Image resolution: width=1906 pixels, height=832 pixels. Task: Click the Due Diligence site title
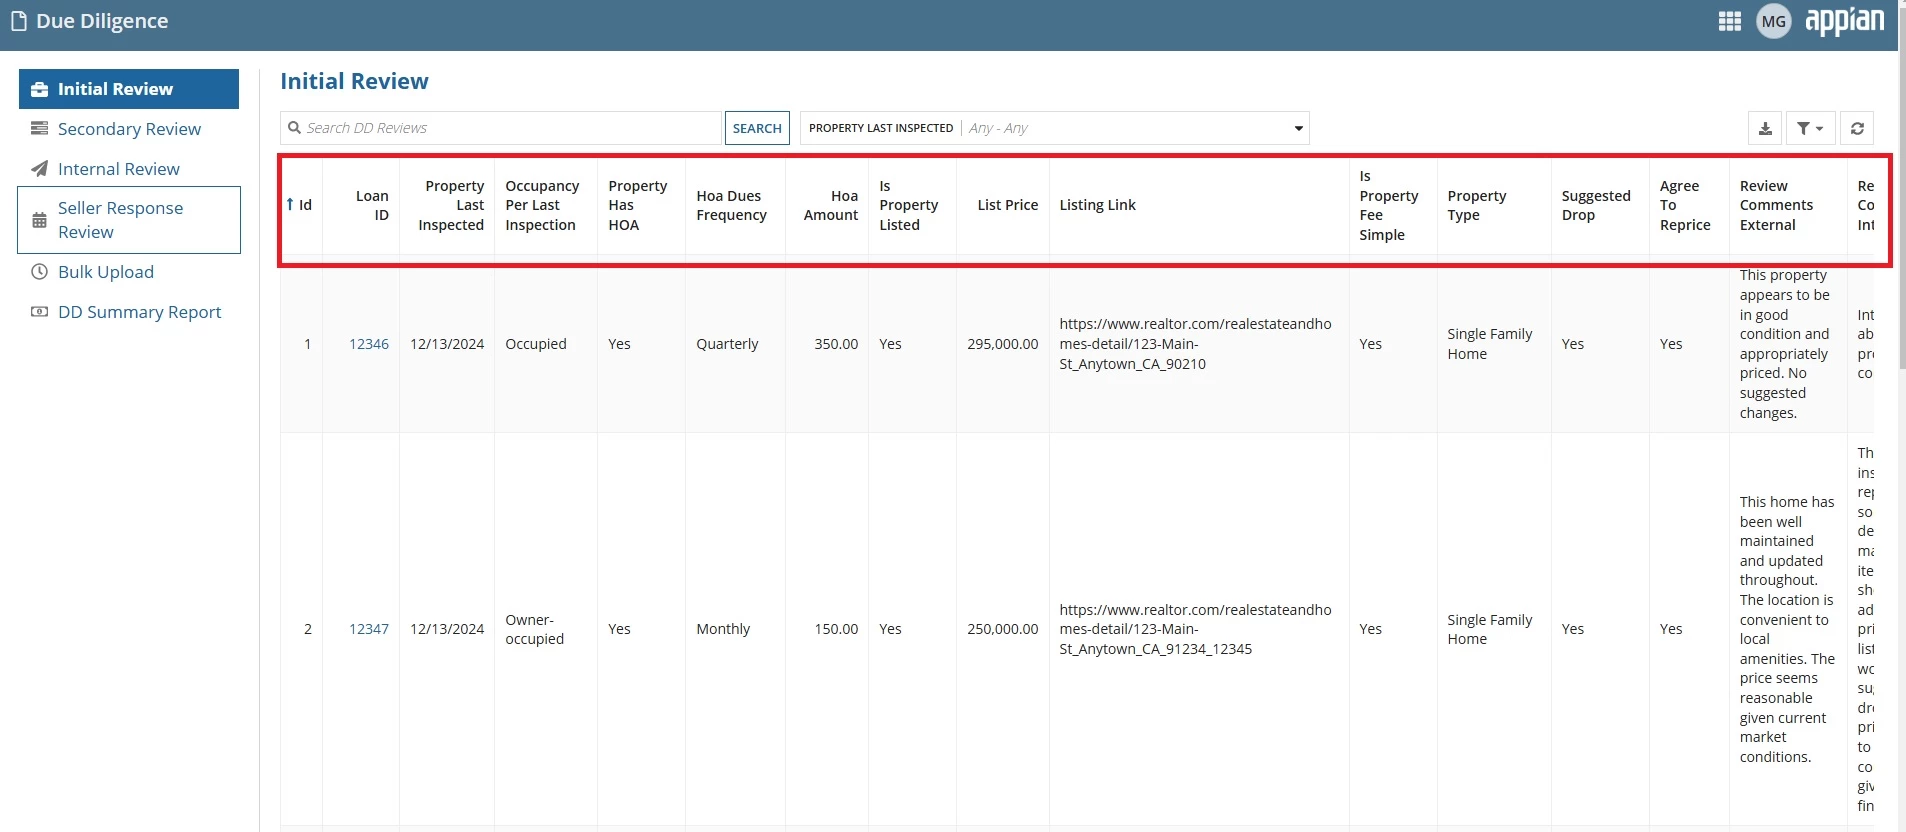point(102,21)
